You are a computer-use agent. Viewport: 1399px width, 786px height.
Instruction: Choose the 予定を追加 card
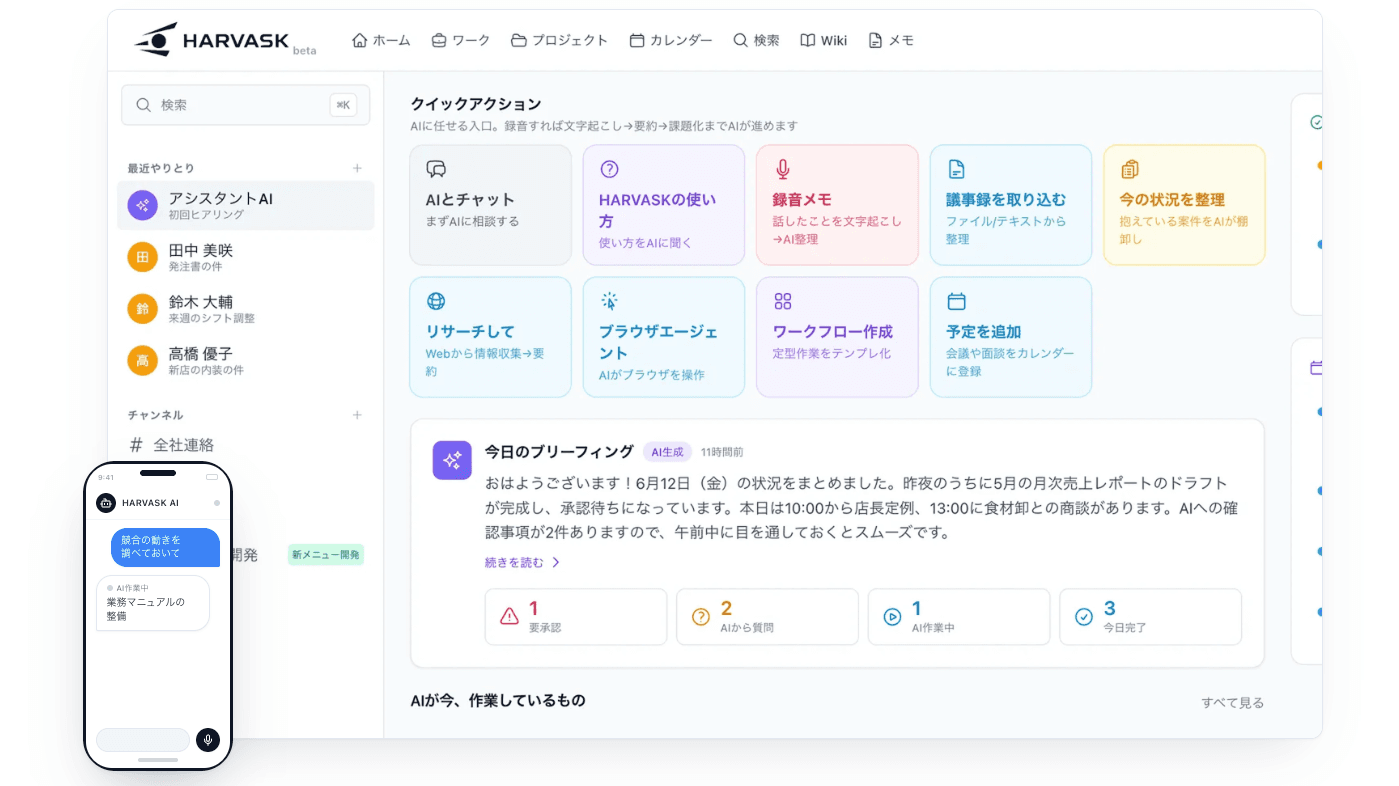click(x=1011, y=337)
